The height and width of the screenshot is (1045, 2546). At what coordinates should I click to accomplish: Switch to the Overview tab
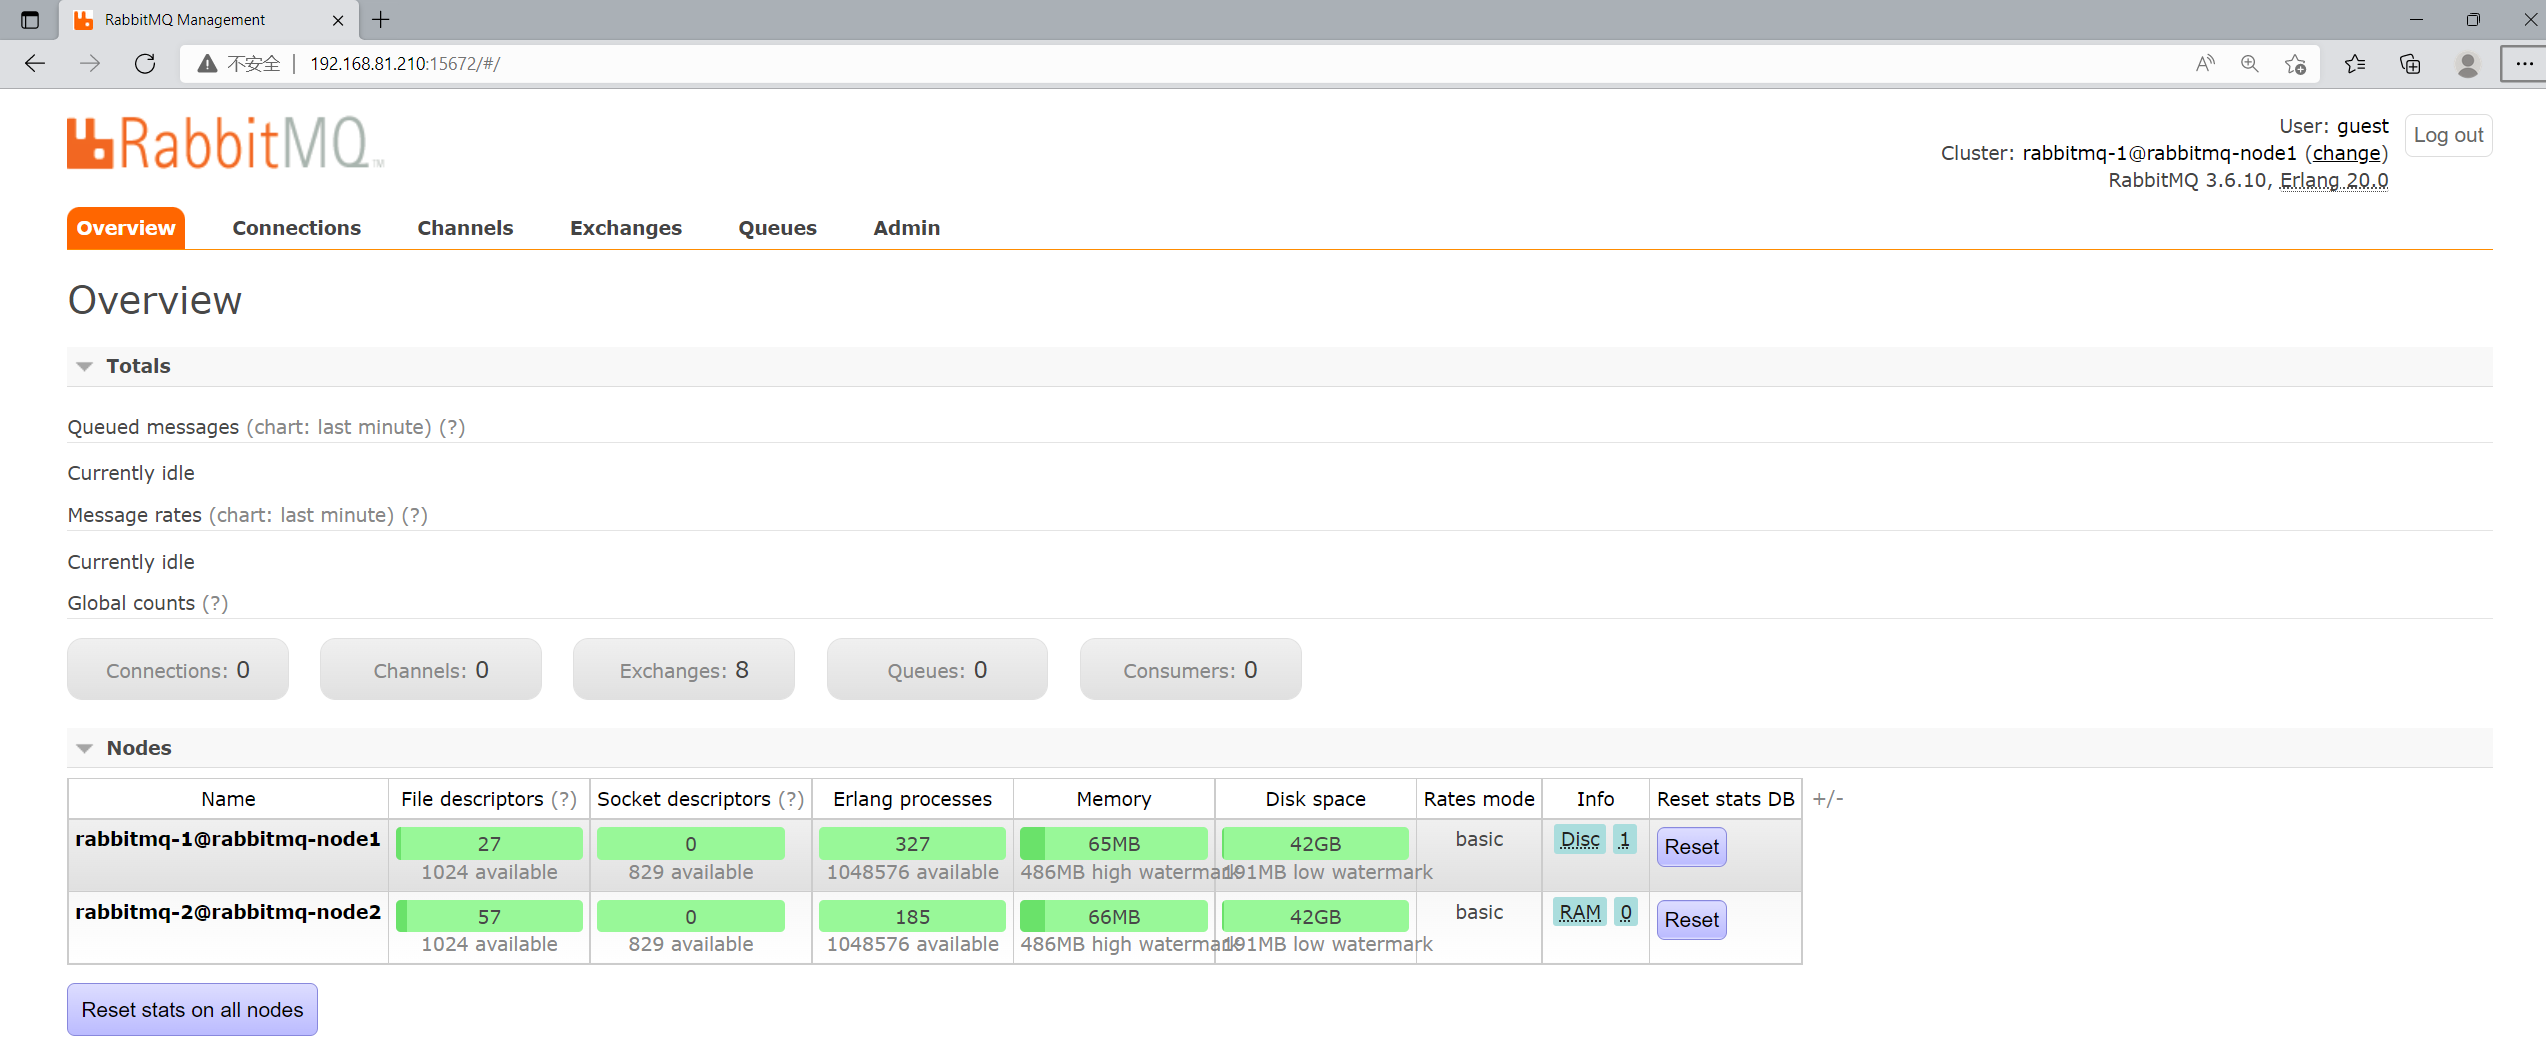tap(126, 228)
